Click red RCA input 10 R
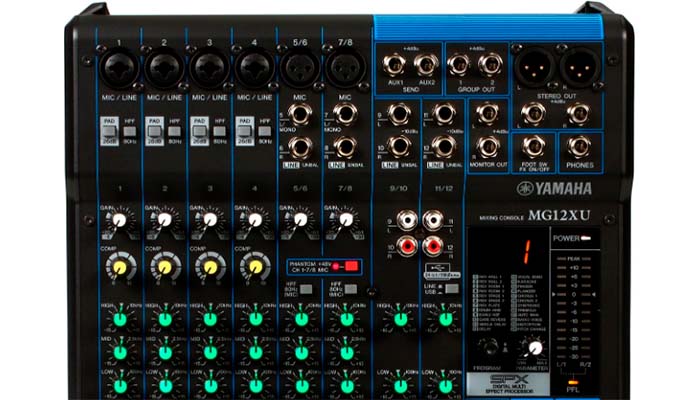Screen dimensions: 700x400 [x=407, y=246]
